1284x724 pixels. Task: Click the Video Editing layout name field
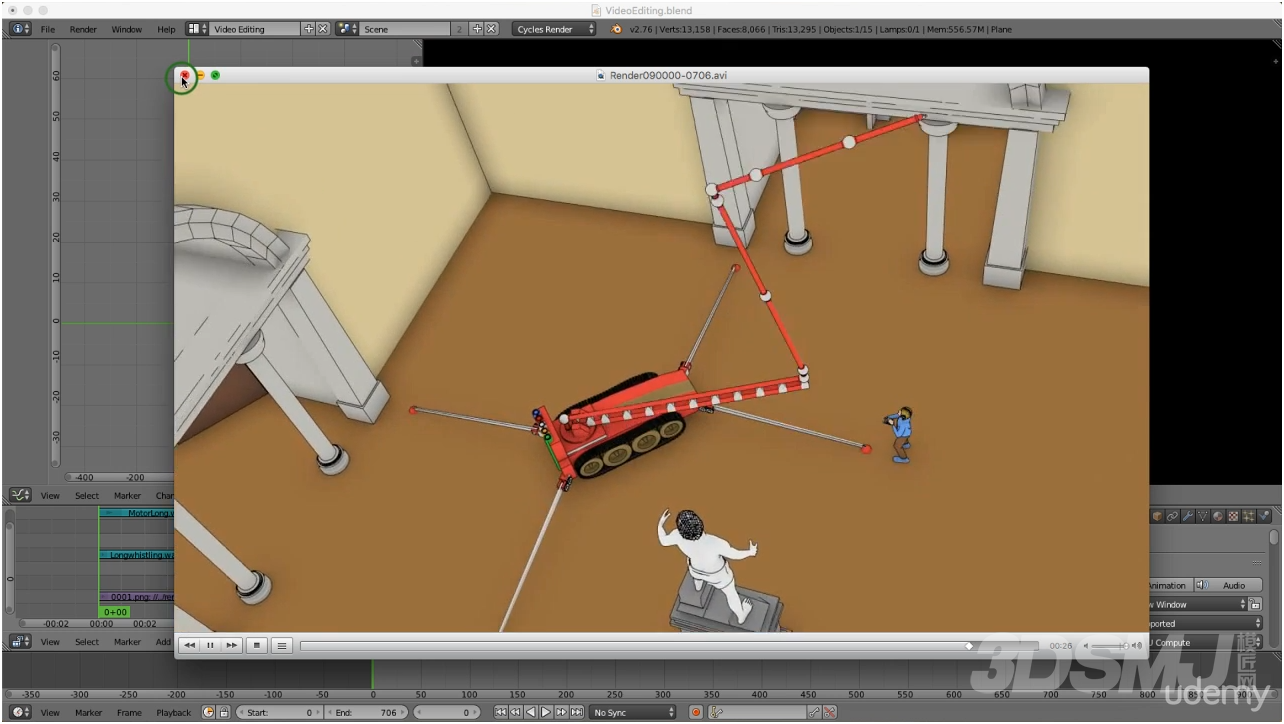pos(255,29)
